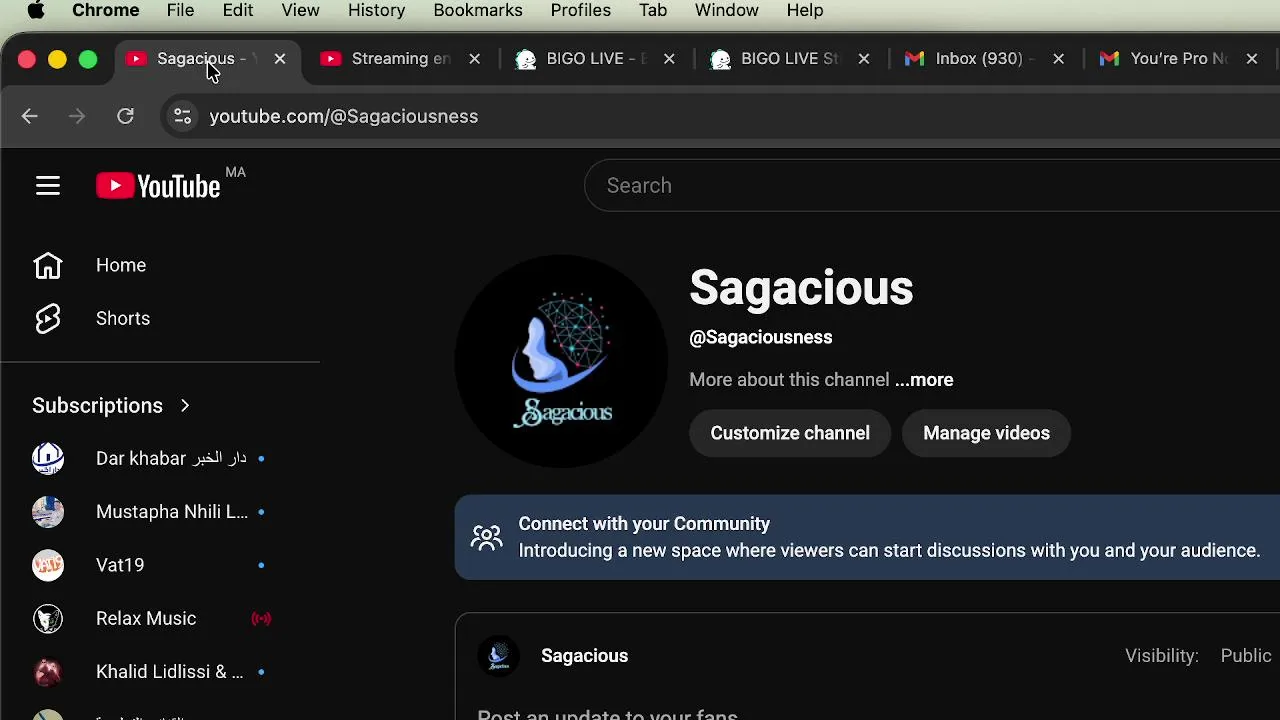Click the Sagacious name in post box

pos(585,656)
